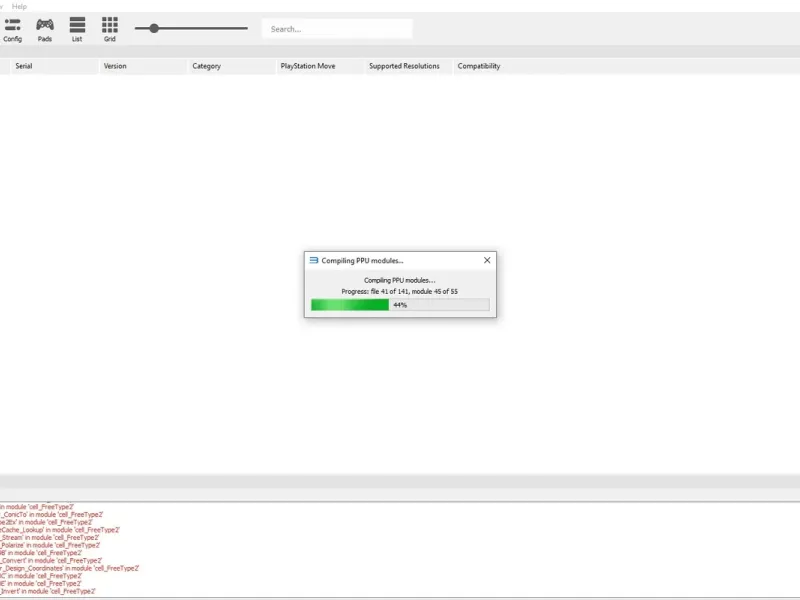Viewport: 800px width, 600px height.
Task: Select log line containing '_Design_Coordinates'
Action: 69,568
